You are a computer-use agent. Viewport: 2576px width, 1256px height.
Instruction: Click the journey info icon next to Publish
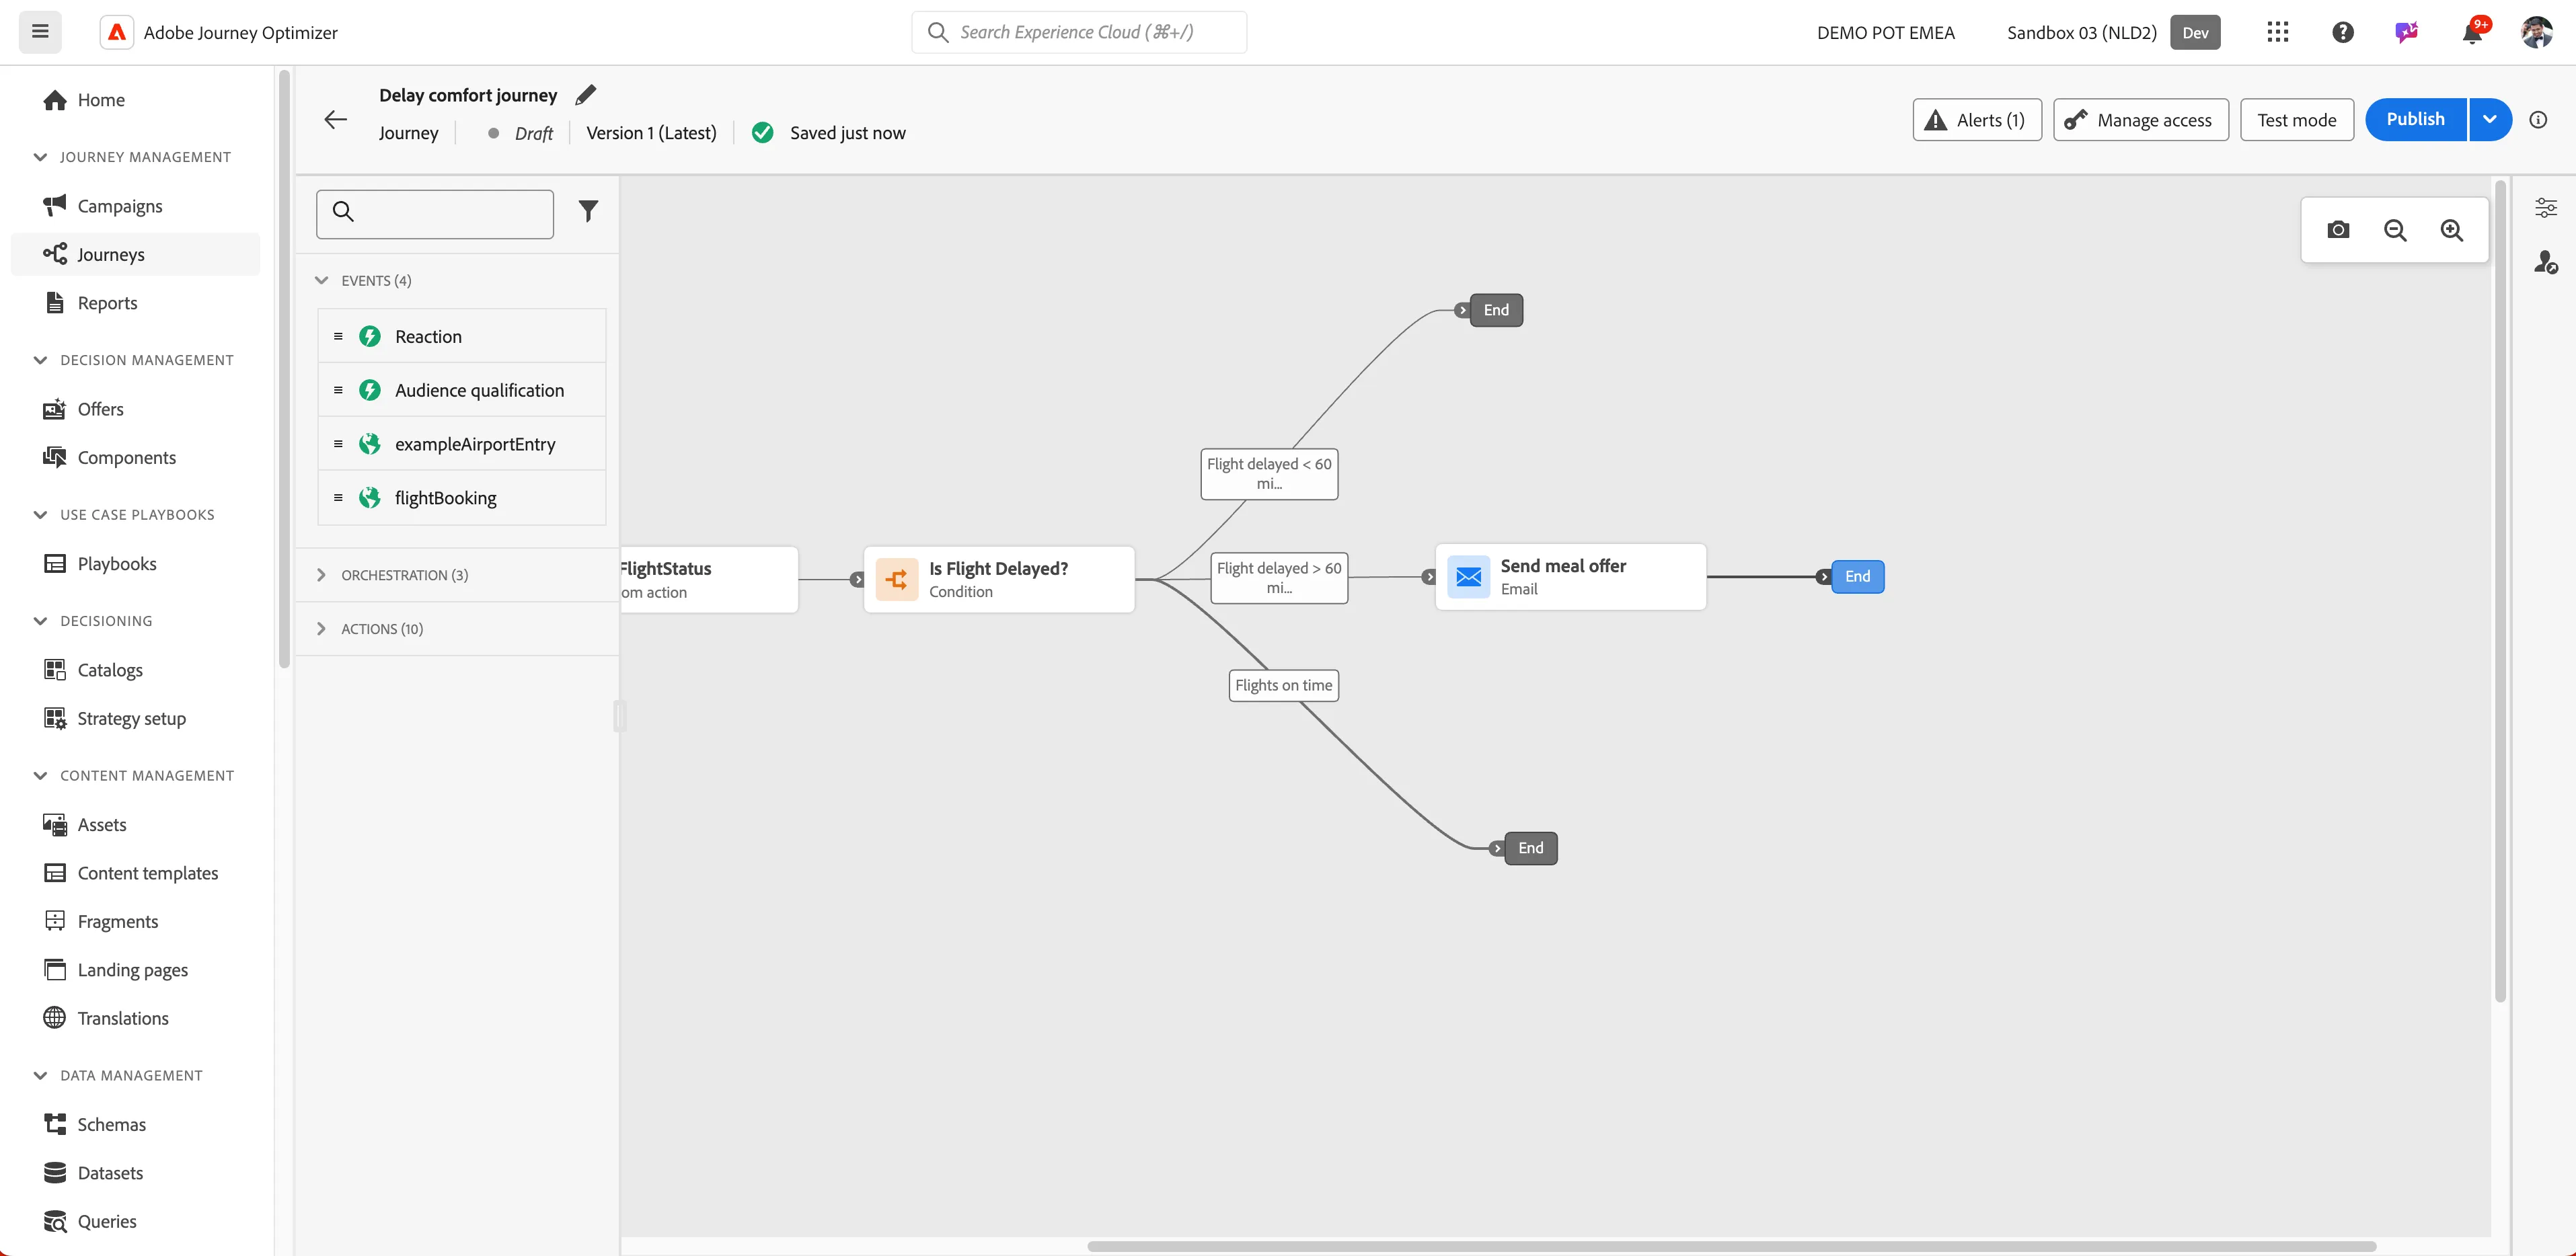(2538, 120)
